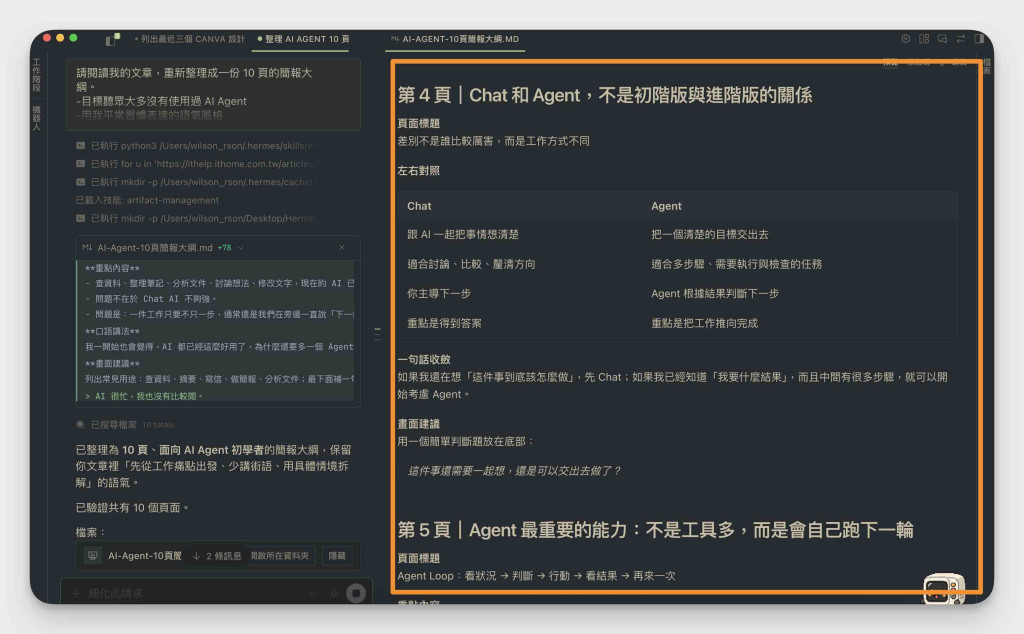
Task: Click the 'Agent' table column header
Action: (x=666, y=206)
